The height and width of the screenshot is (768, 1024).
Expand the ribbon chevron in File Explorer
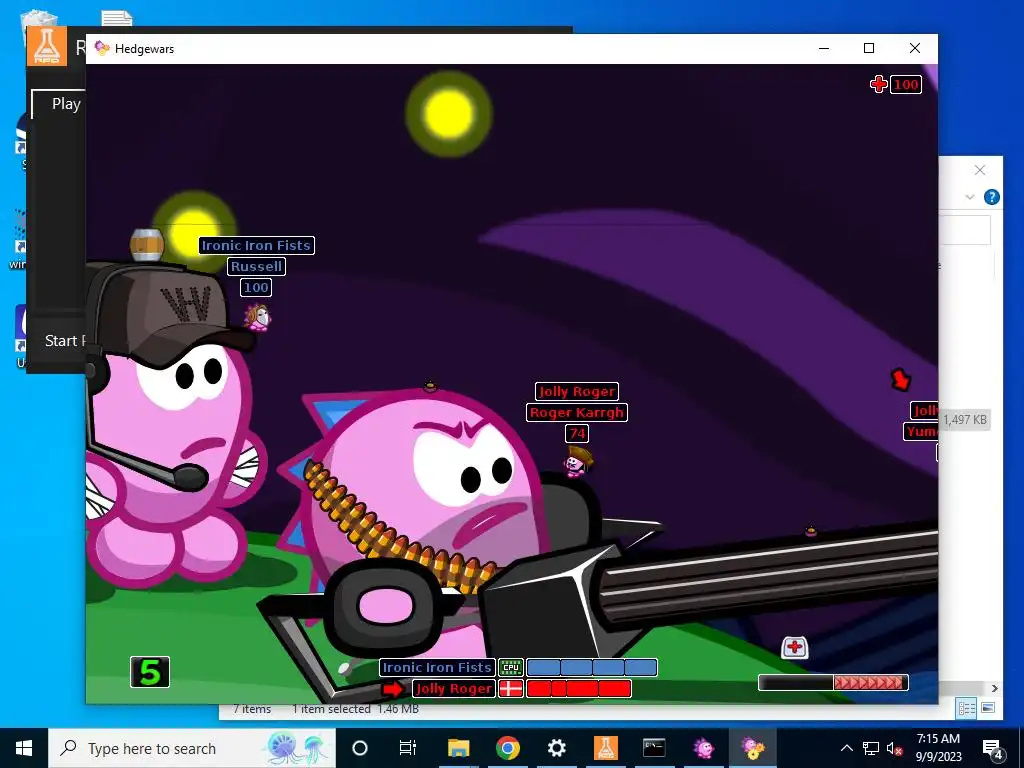tap(970, 197)
